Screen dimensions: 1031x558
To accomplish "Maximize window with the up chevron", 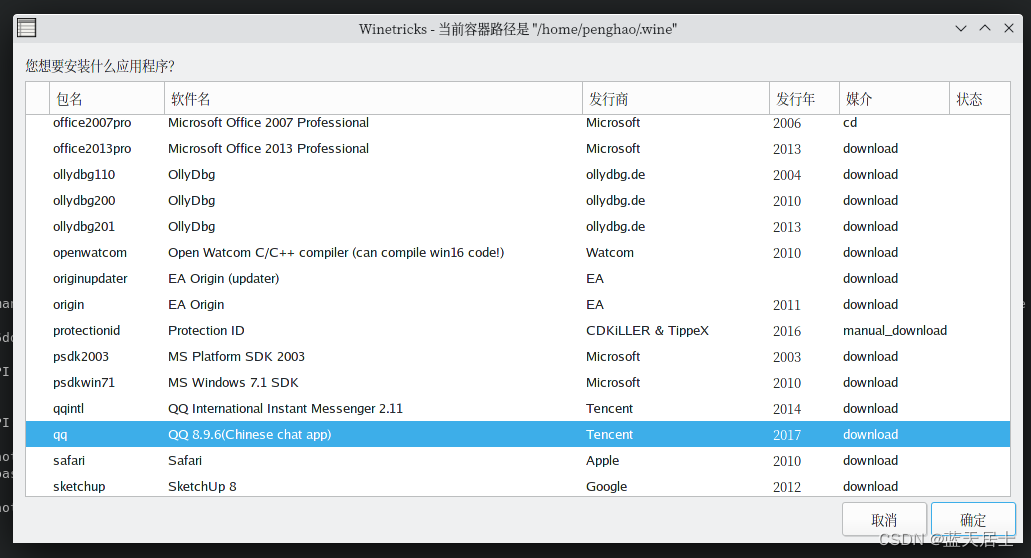I will 985,28.
